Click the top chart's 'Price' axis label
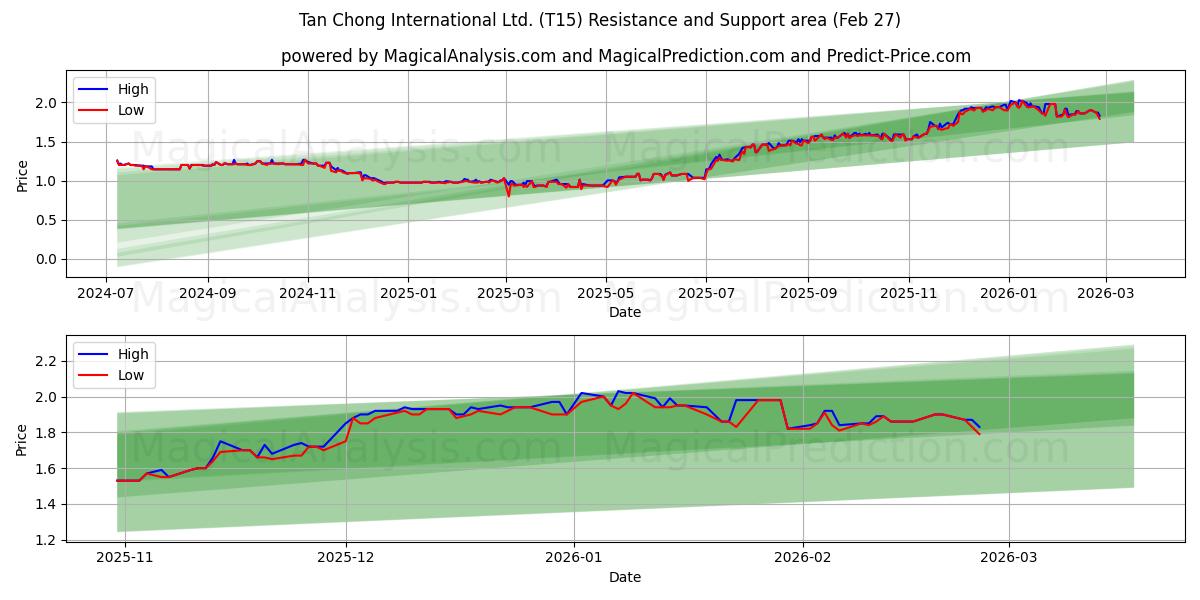Viewport: 1200px width, 600px height. (x=22, y=174)
